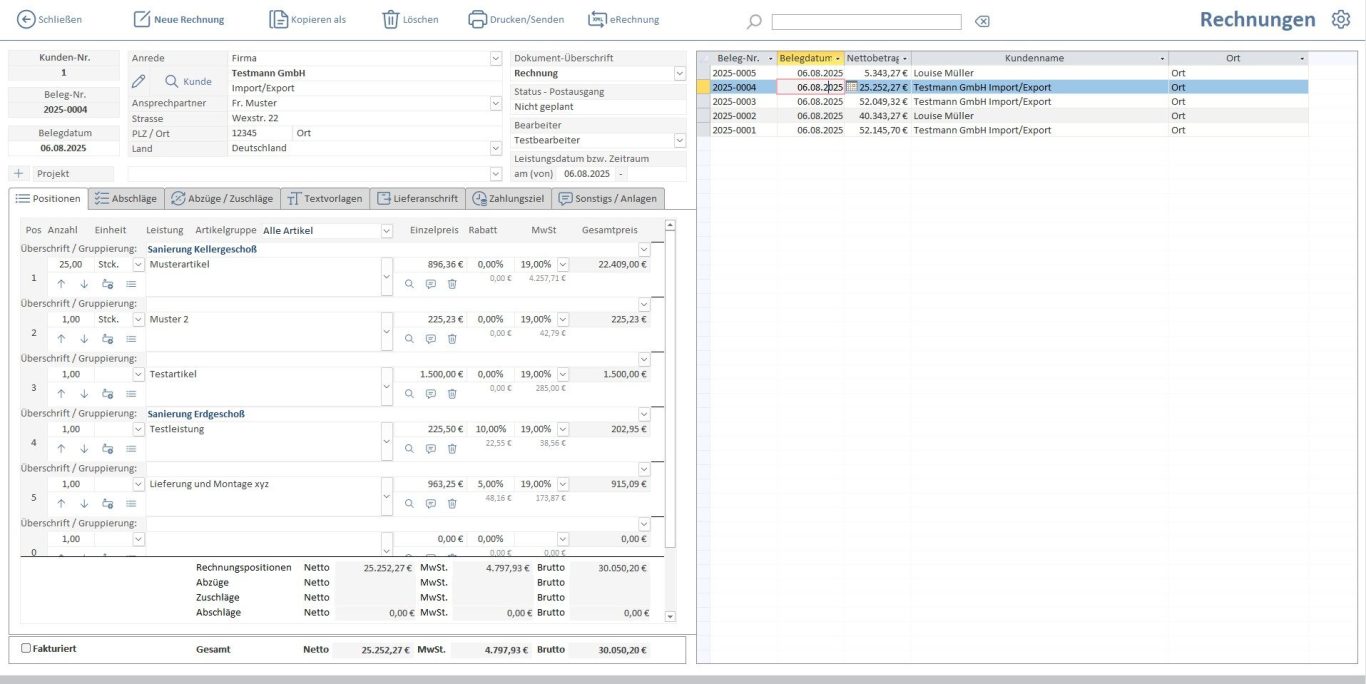Move position 3 Testartikel down

tap(84, 394)
